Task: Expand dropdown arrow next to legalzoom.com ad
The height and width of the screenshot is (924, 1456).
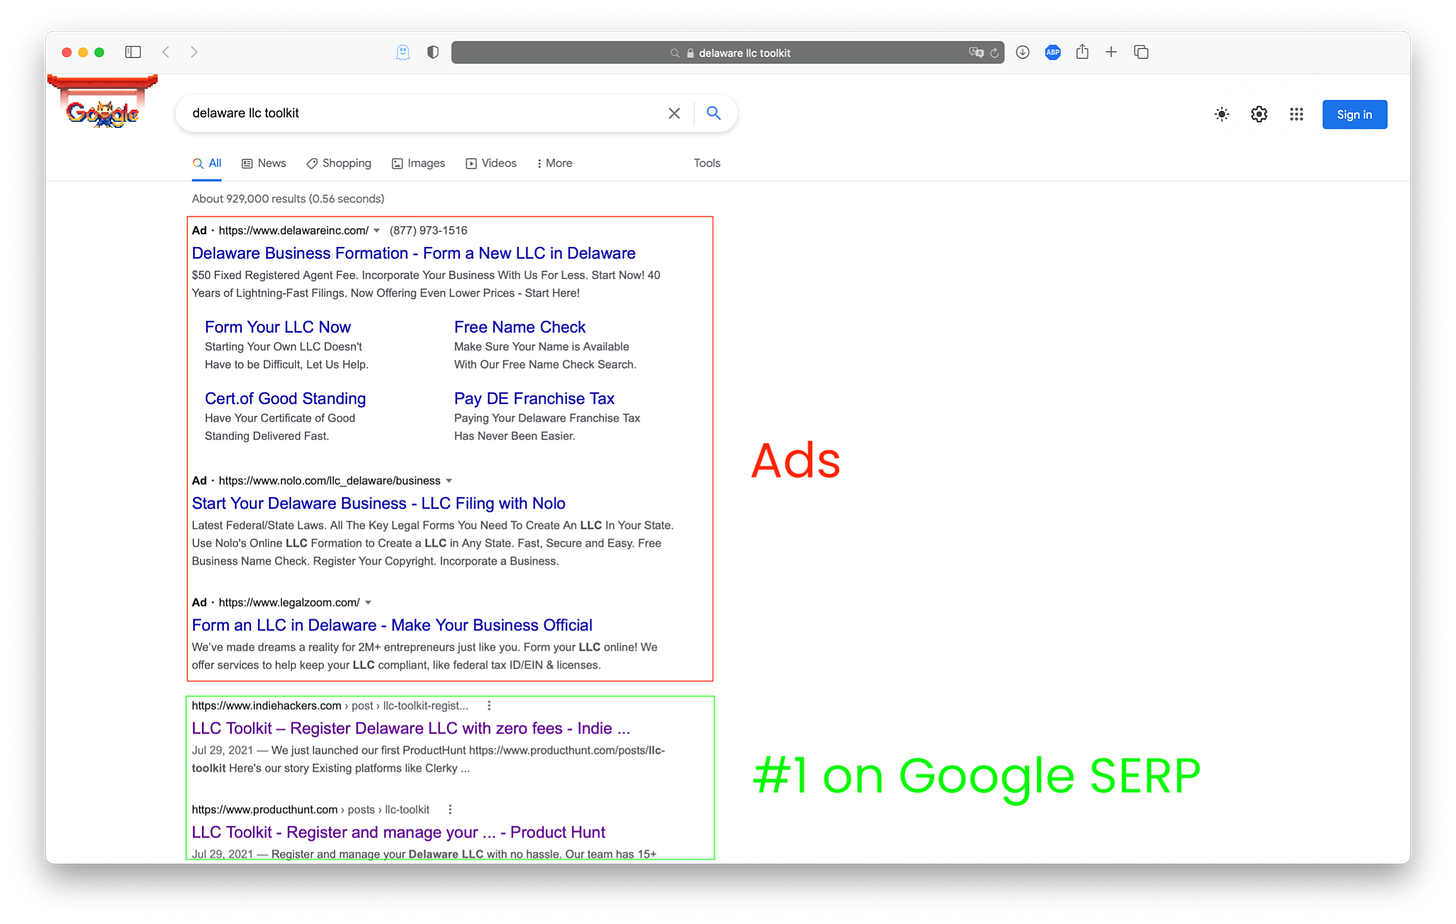Action: (x=368, y=603)
